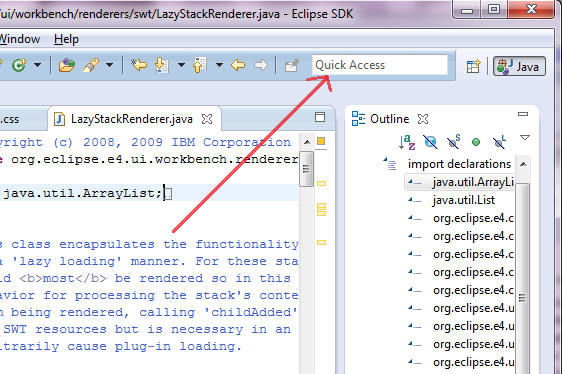Open the Help menu
562x374 pixels.
66,39
